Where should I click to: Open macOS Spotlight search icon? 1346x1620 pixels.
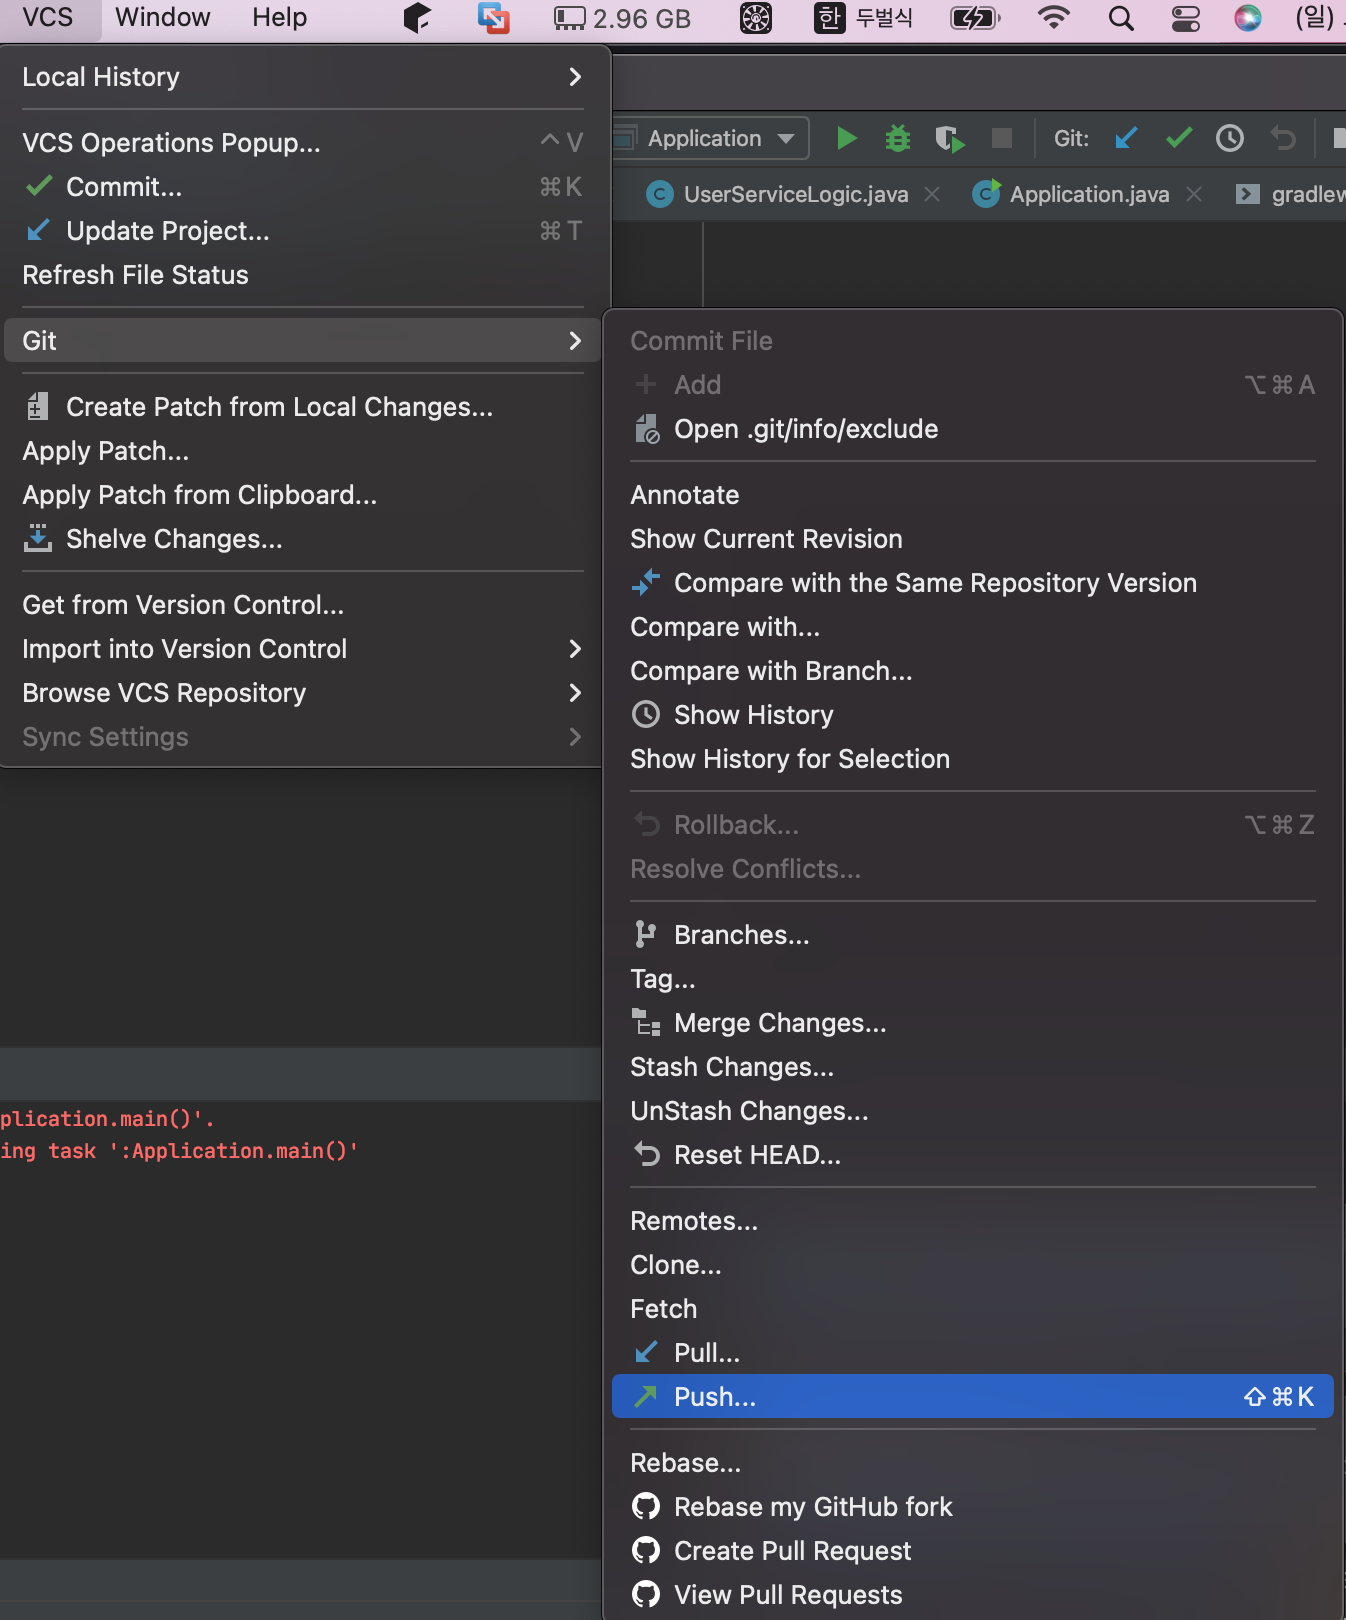click(x=1121, y=18)
